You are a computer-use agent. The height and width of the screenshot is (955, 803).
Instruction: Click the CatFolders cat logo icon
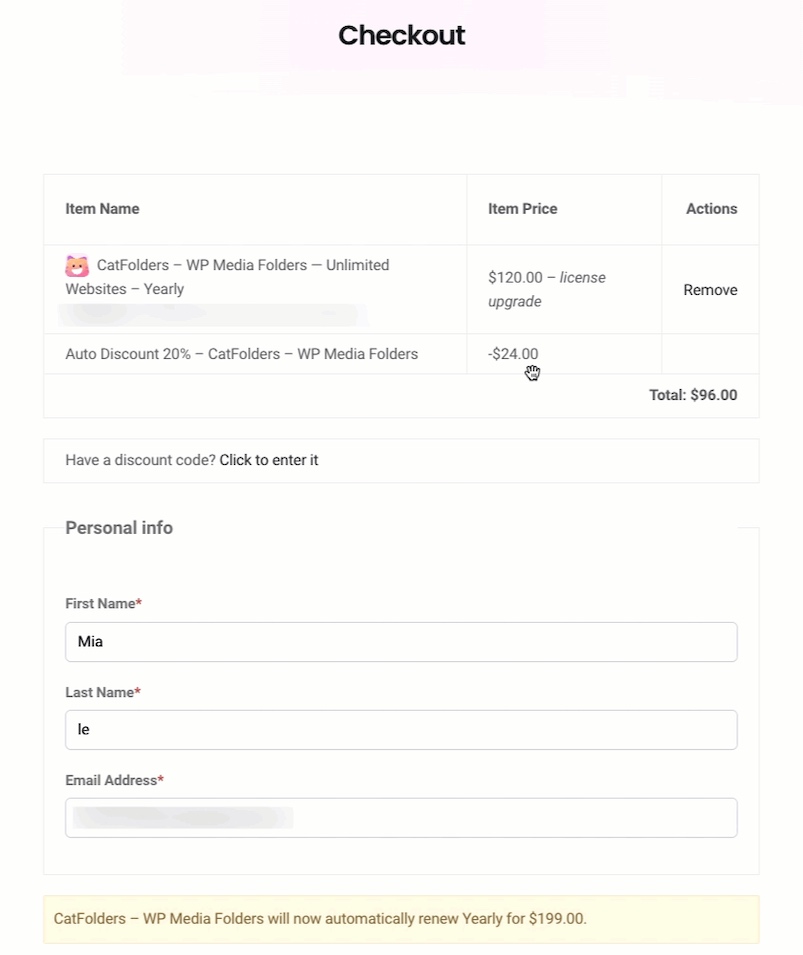pyautogui.click(x=77, y=266)
